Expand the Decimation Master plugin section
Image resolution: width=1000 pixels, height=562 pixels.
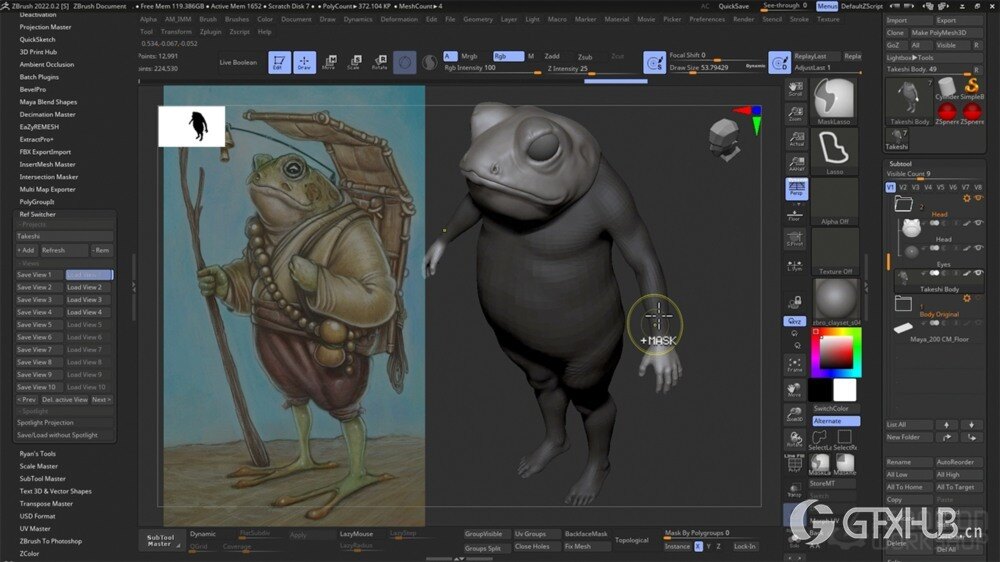coord(47,115)
